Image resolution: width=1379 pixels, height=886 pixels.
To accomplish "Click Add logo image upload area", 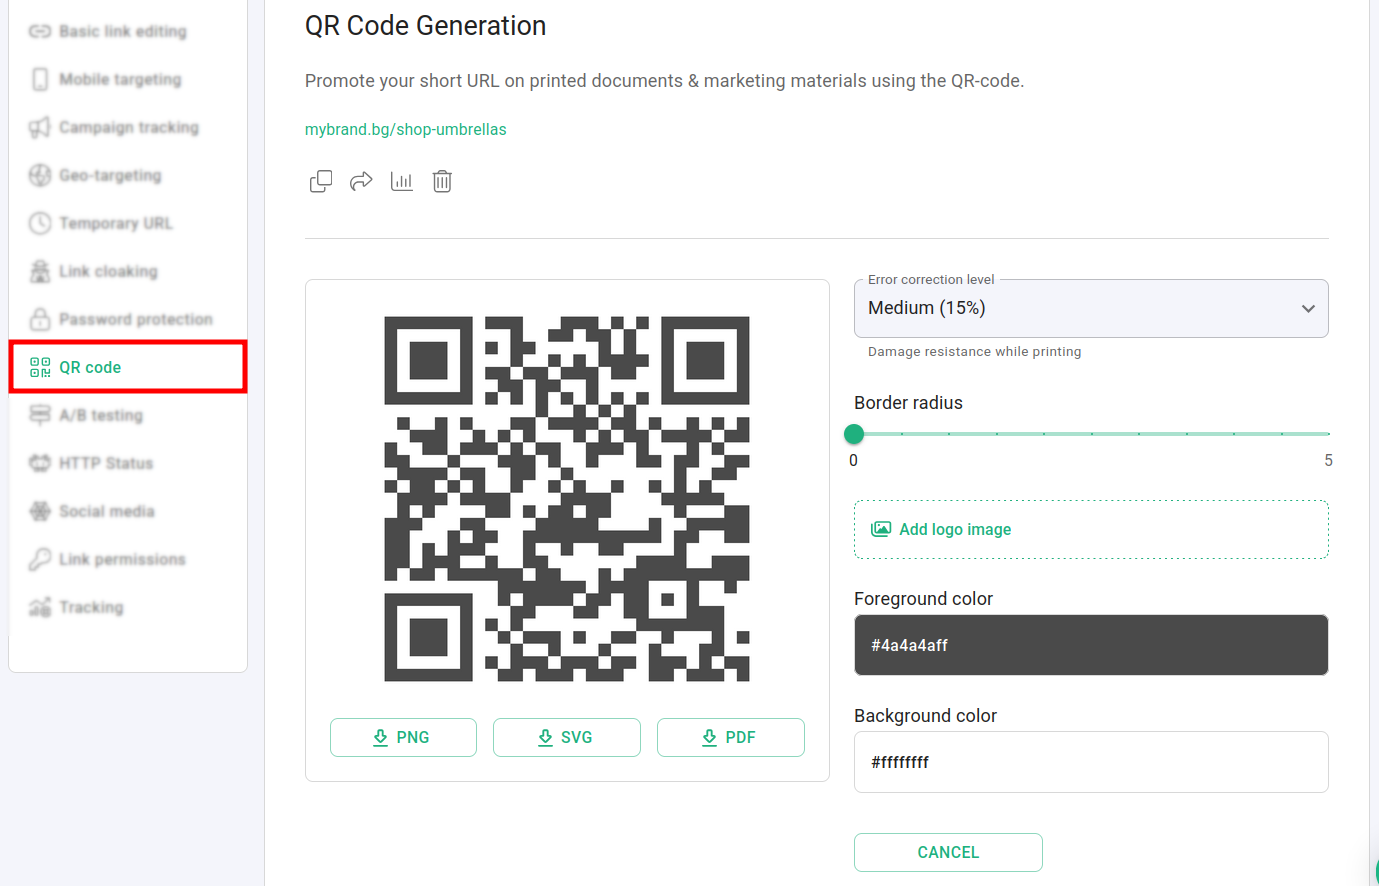I will click(x=1090, y=529).
